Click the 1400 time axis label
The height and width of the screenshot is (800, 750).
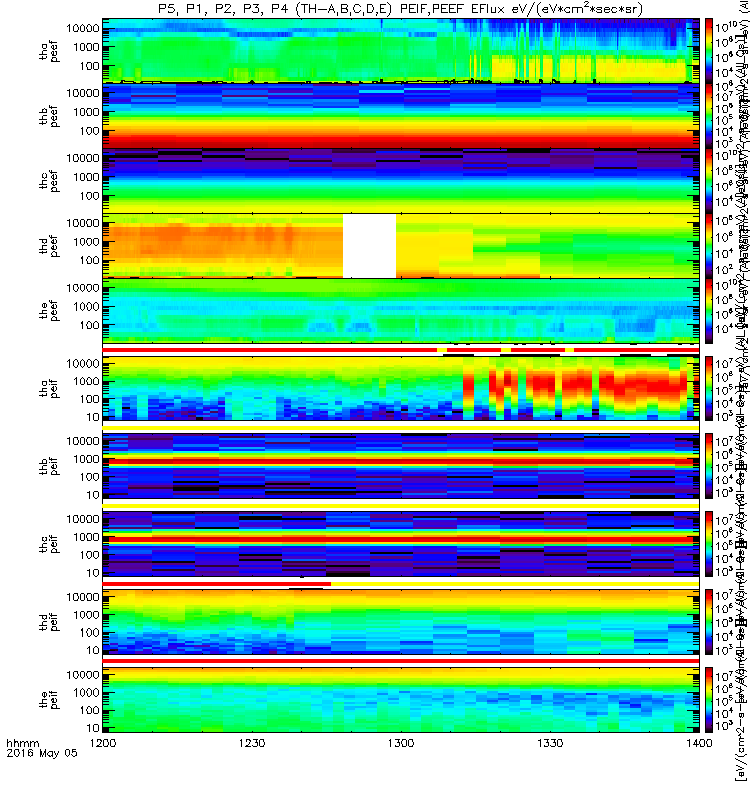pos(699,743)
